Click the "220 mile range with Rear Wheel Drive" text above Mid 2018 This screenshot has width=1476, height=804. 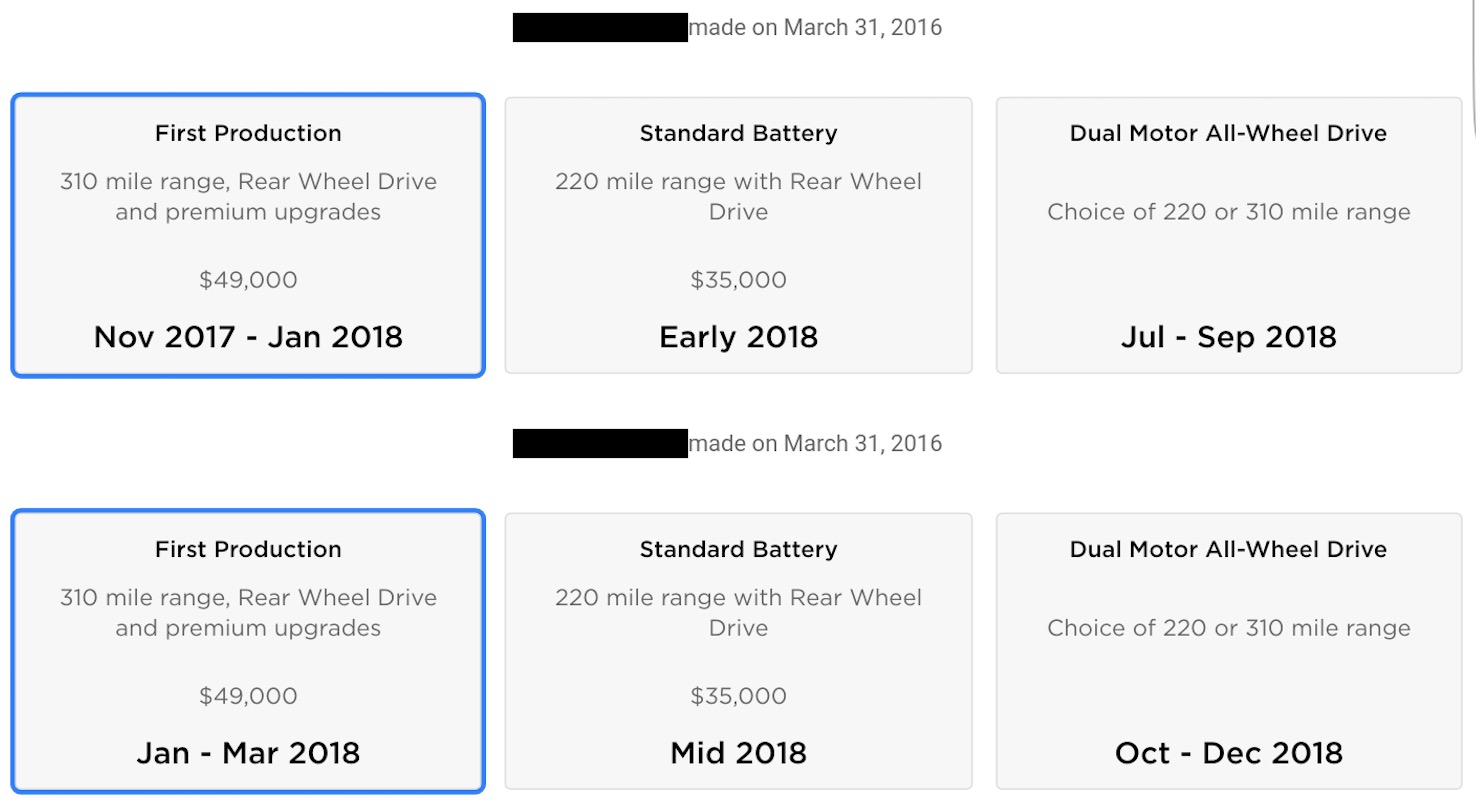click(x=738, y=612)
